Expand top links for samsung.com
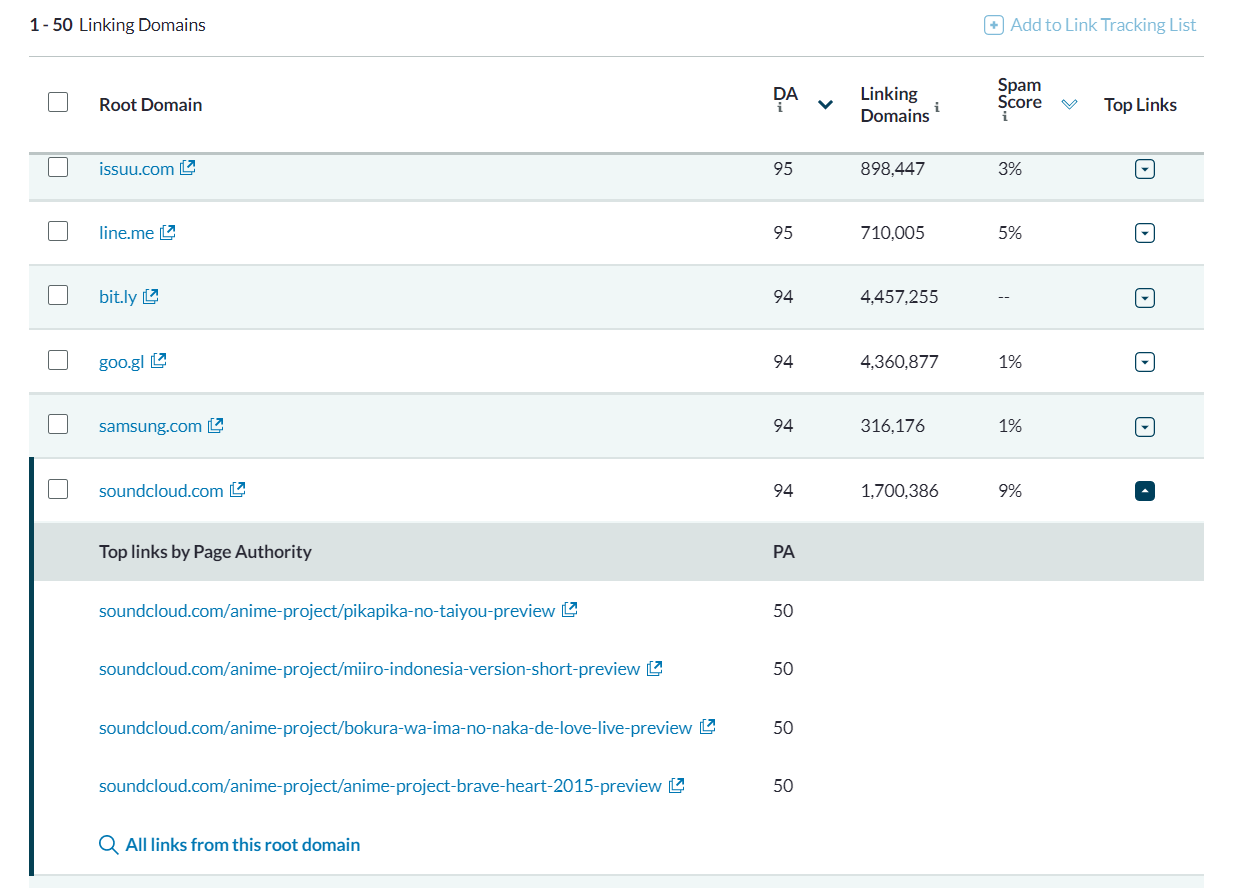This screenshot has height=888, width=1236. point(1145,427)
